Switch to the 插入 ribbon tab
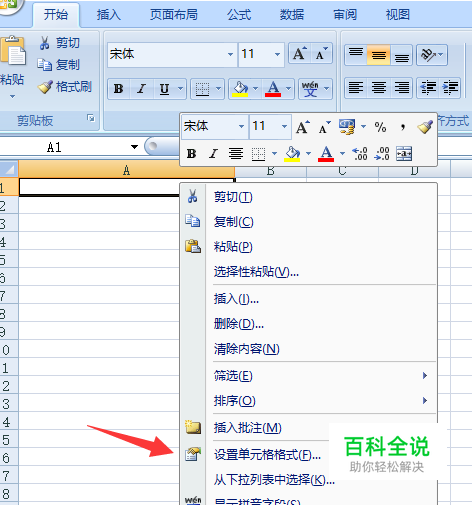 [x=109, y=15]
